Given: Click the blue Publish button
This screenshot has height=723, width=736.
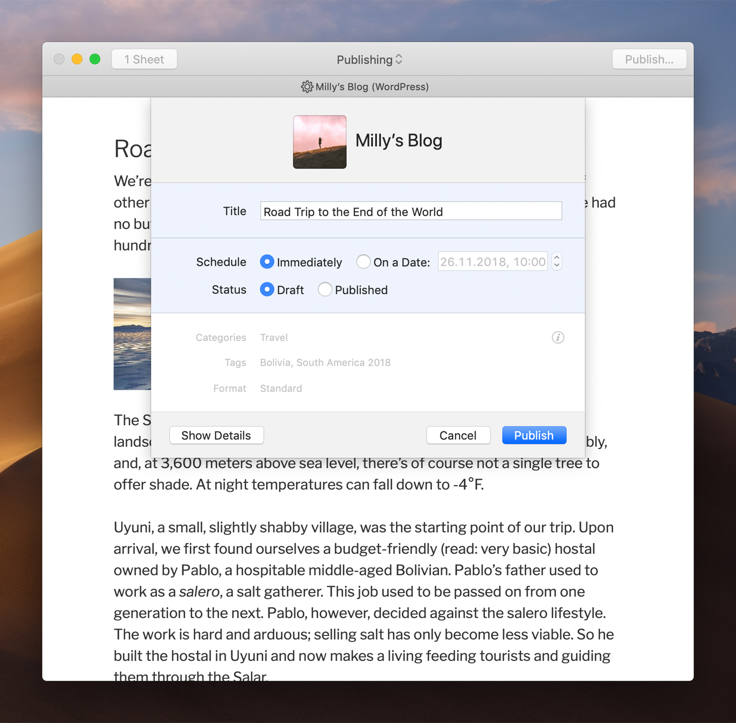Looking at the screenshot, I should (534, 435).
